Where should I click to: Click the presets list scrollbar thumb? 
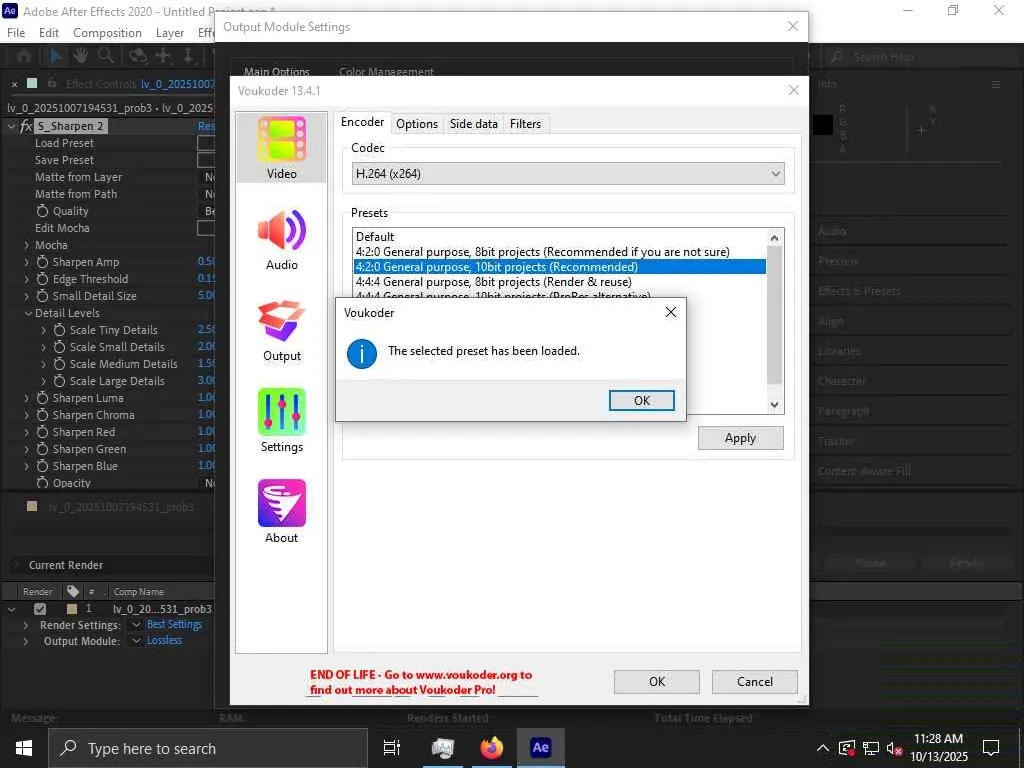click(x=775, y=315)
